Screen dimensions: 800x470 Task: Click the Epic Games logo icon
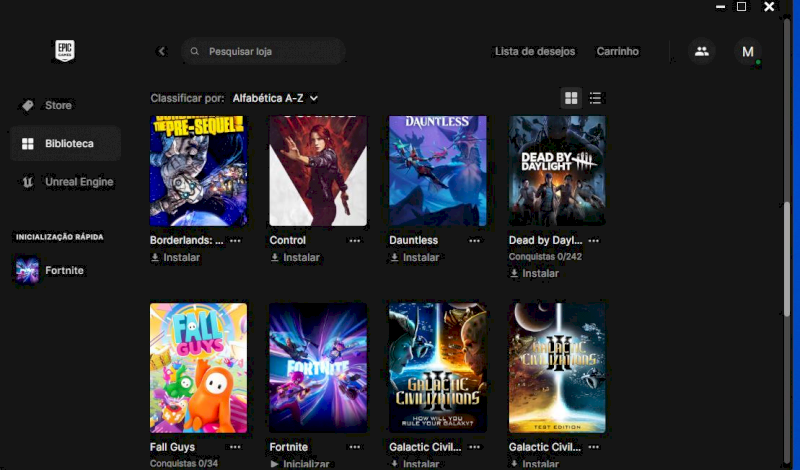point(65,51)
